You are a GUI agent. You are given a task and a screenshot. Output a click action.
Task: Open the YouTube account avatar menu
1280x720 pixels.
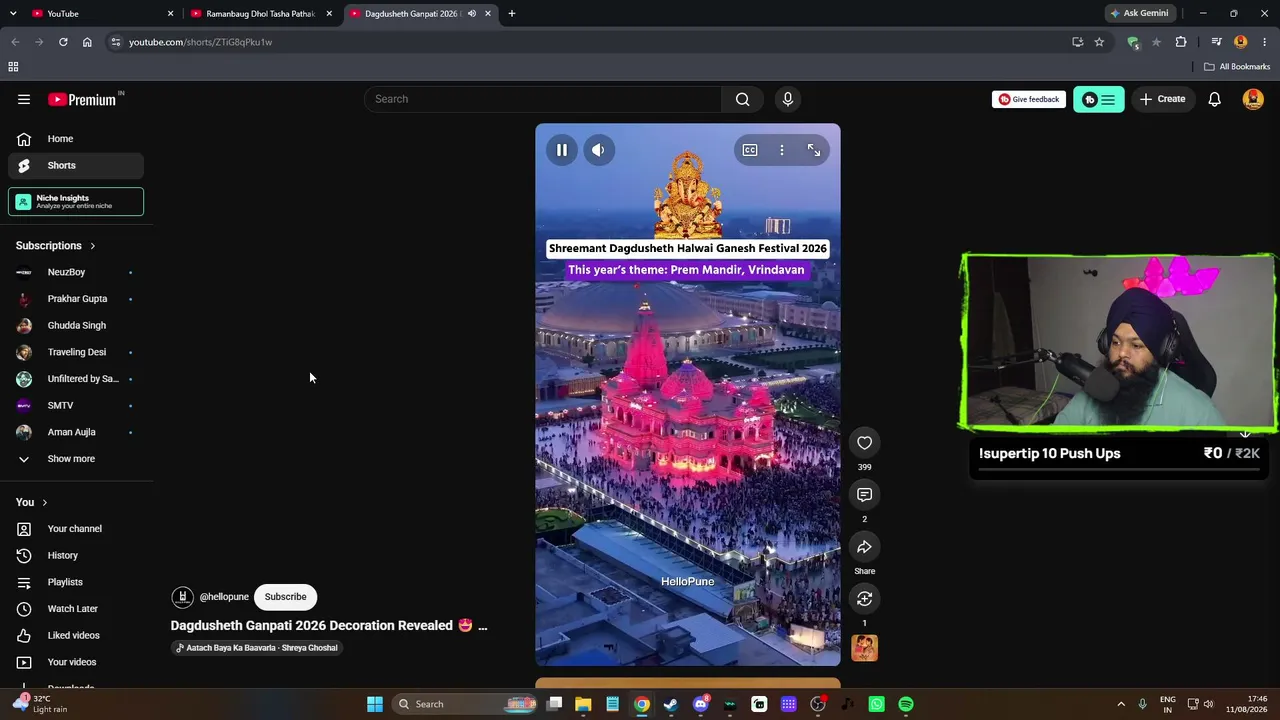[1253, 99]
